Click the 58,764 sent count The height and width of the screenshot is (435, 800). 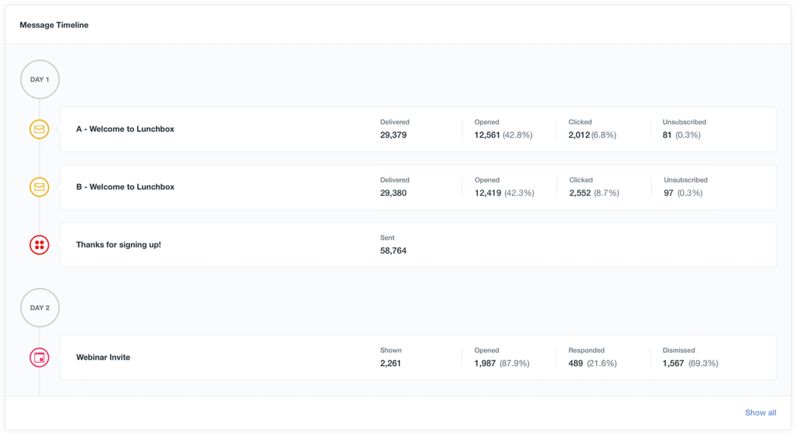click(393, 251)
